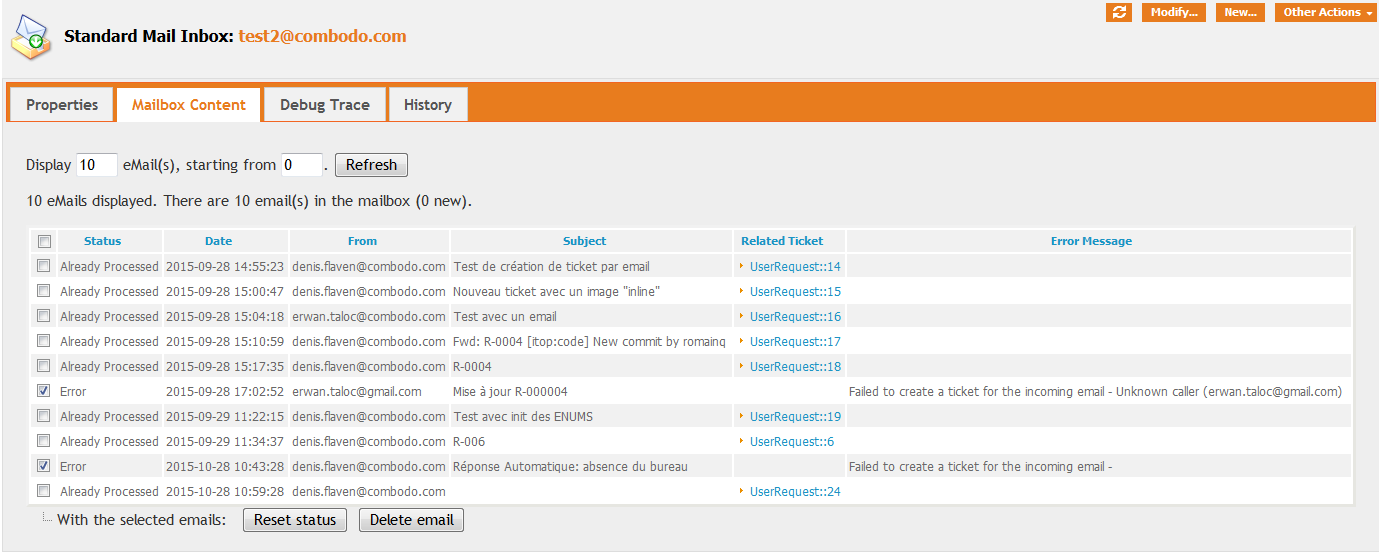The image size is (1379, 554).
Task: Open the UserRequest::19 ticket link
Action: tap(795, 417)
